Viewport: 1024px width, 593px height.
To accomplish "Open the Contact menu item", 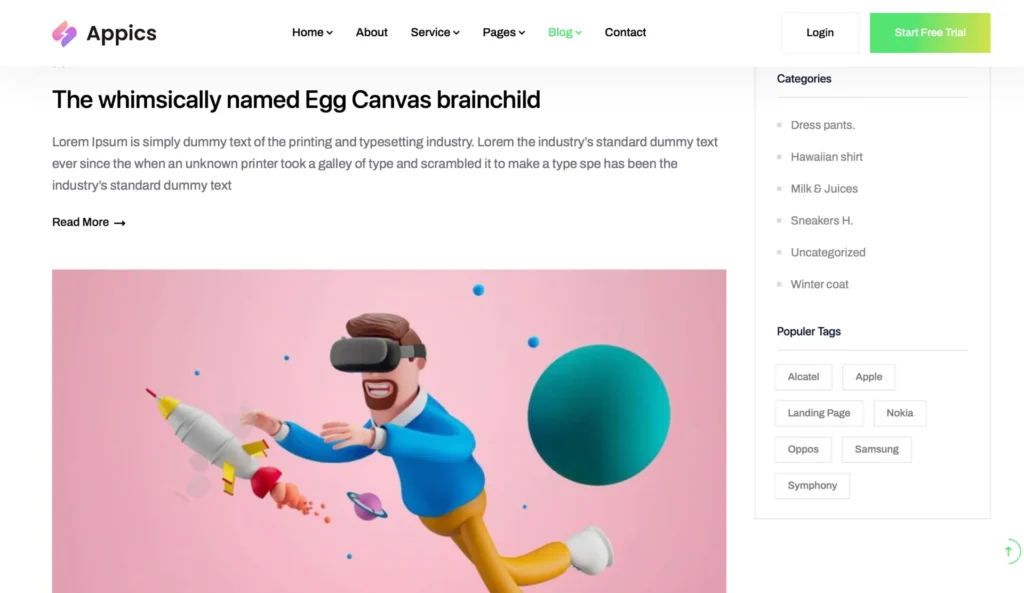I will tap(625, 33).
